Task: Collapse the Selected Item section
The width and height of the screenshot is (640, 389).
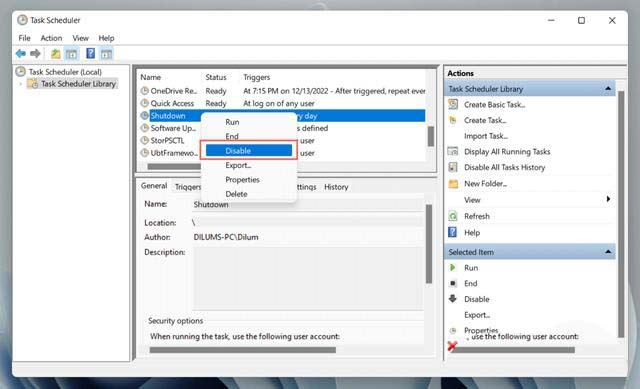Action: (x=608, y=252)
